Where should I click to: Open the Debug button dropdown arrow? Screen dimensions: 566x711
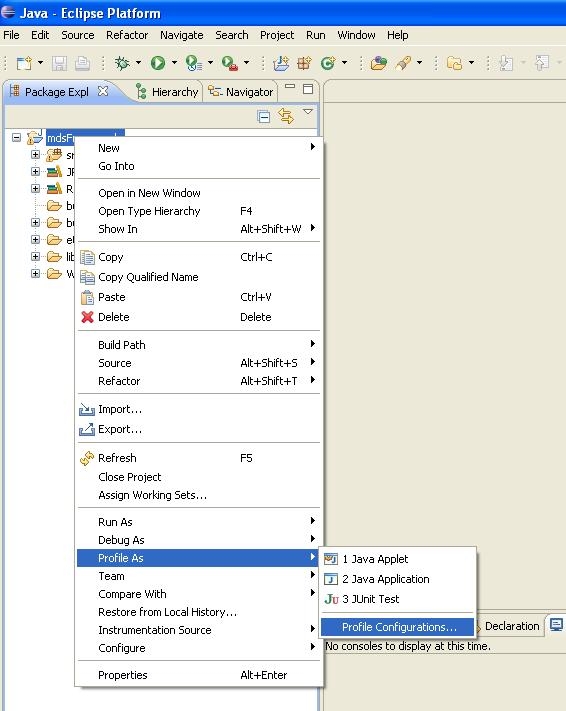(138, 63)
